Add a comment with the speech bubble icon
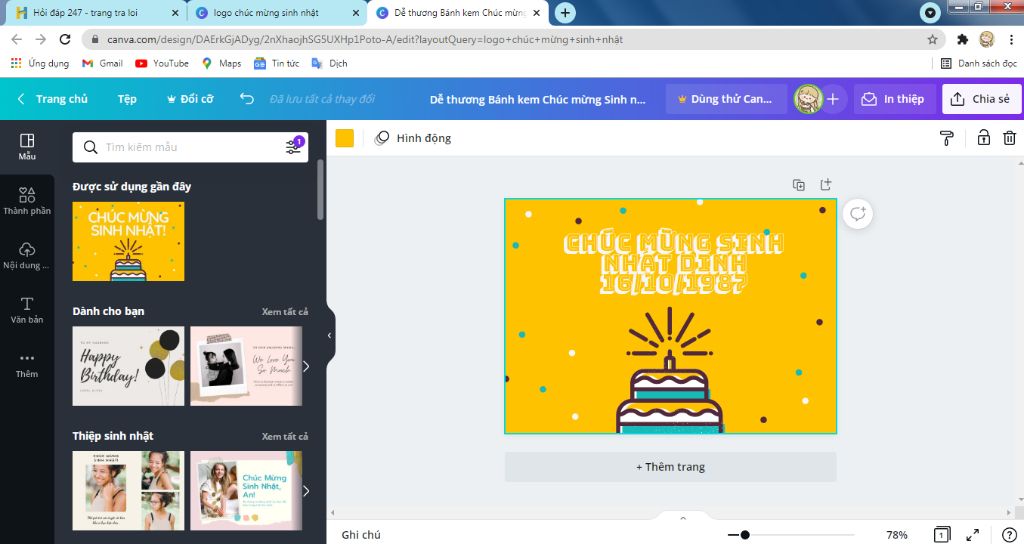 pos(857,214)
